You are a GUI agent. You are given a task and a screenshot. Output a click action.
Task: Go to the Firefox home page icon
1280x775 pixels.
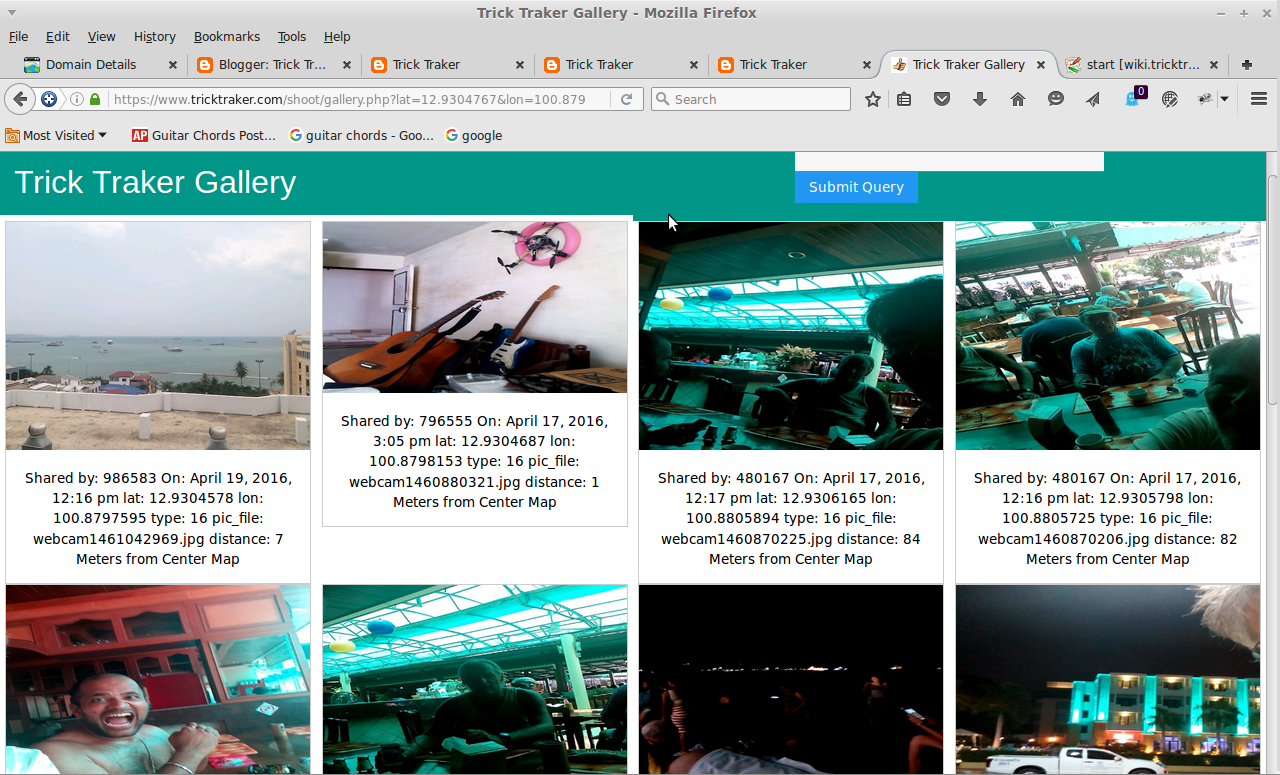point(1018,99)
